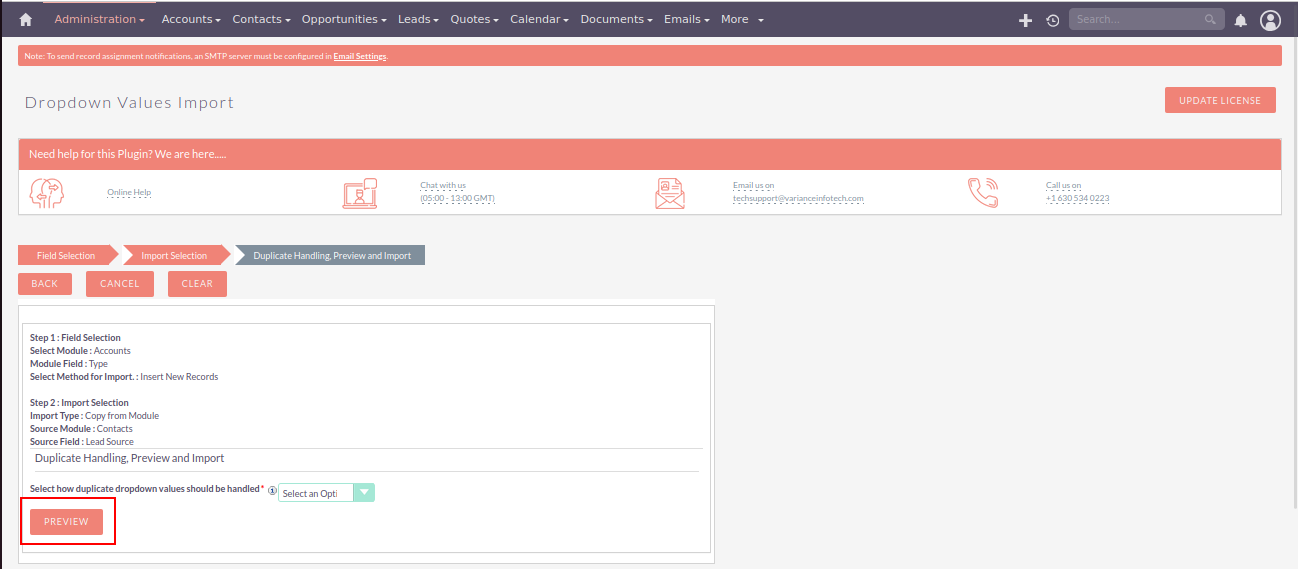Screen dimensions: 1298x569
Task: Follow the Email Settings link
Action: click(359, 56)
